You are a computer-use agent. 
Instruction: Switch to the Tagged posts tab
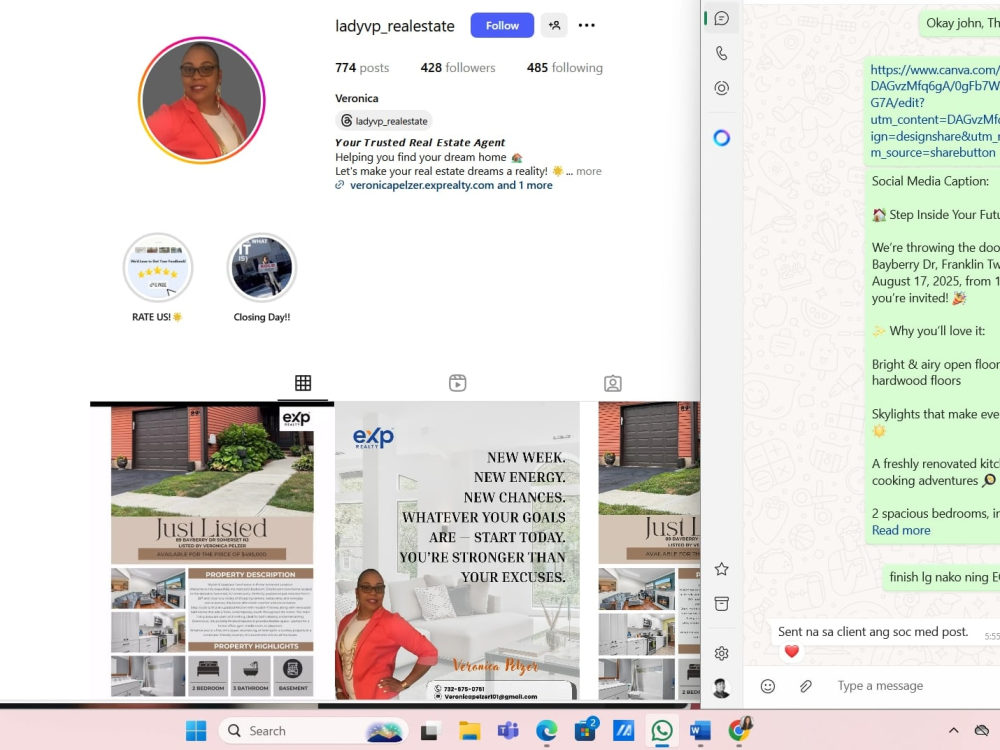[x=612, y=383]
